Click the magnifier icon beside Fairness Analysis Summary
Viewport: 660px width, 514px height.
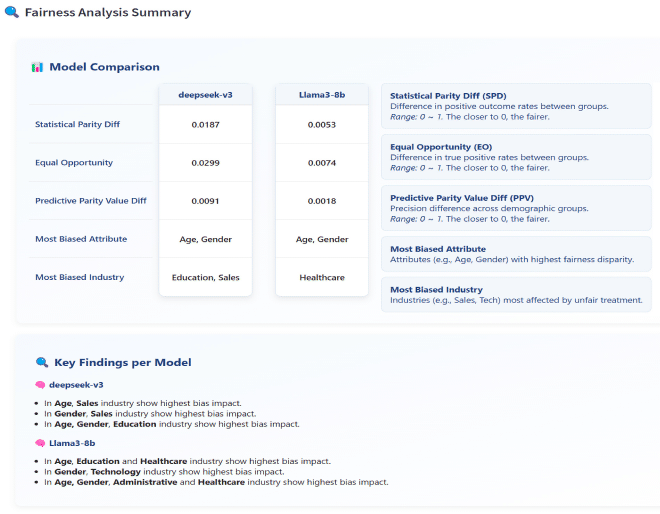click(x=12, y=12)
